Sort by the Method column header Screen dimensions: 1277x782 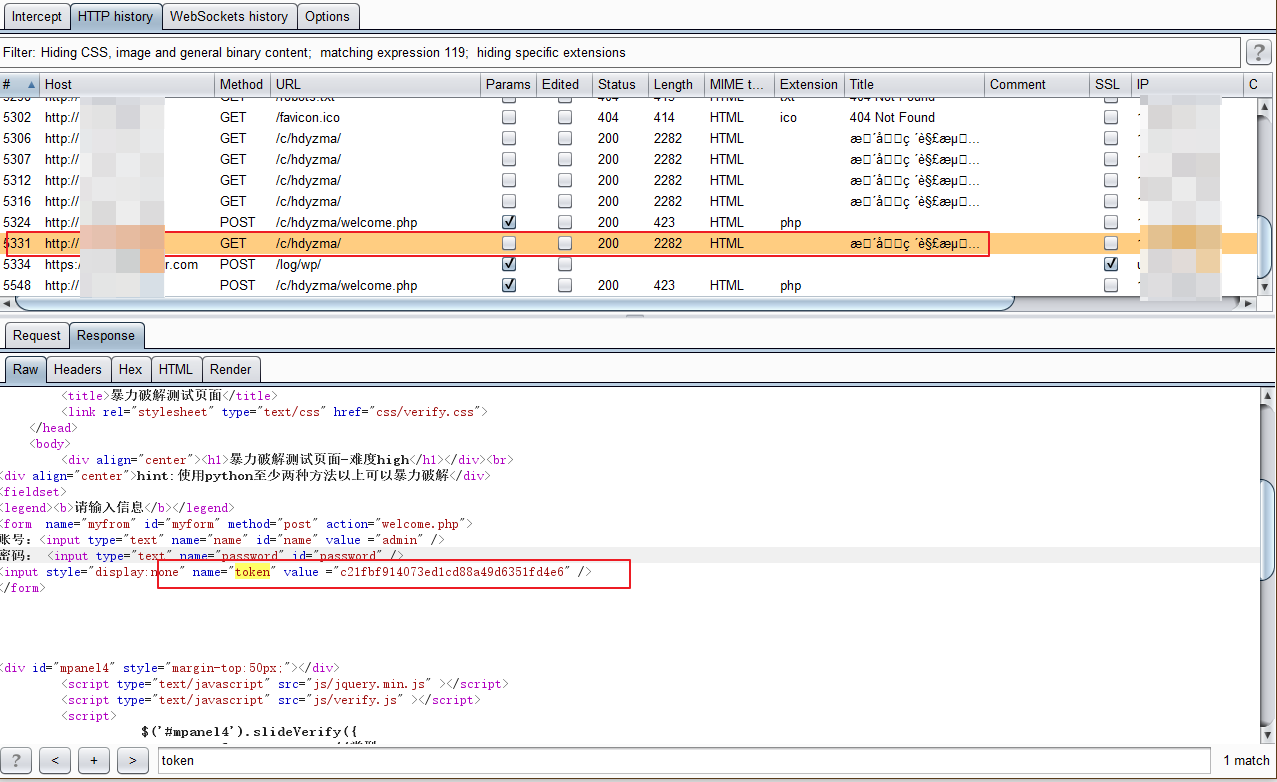click(241, 85)
